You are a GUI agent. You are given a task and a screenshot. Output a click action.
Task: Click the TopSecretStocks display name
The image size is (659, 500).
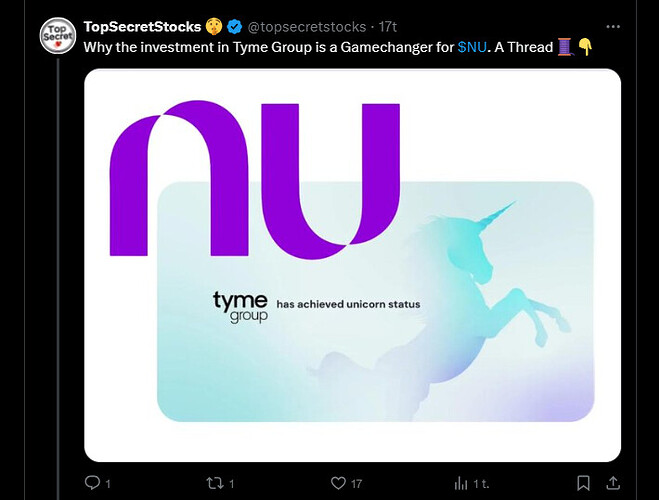pyautogui.click(x=142, y=27)
